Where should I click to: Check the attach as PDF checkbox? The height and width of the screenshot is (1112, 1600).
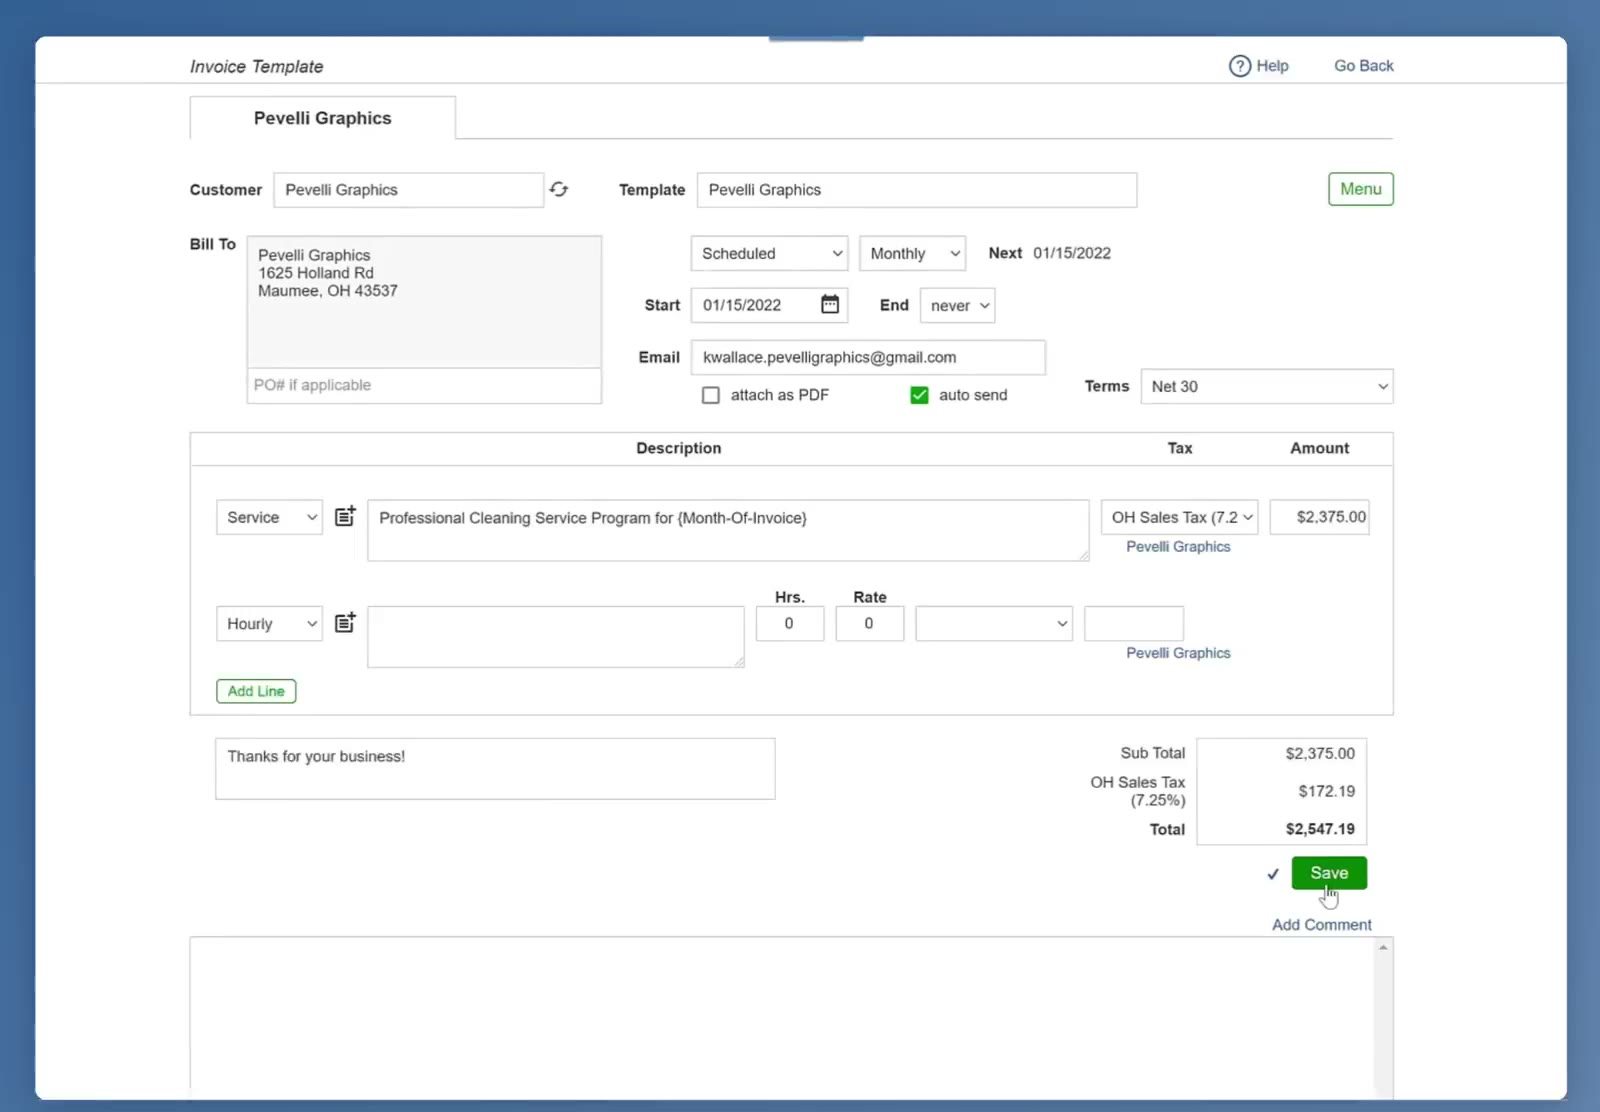pos(711,395)
